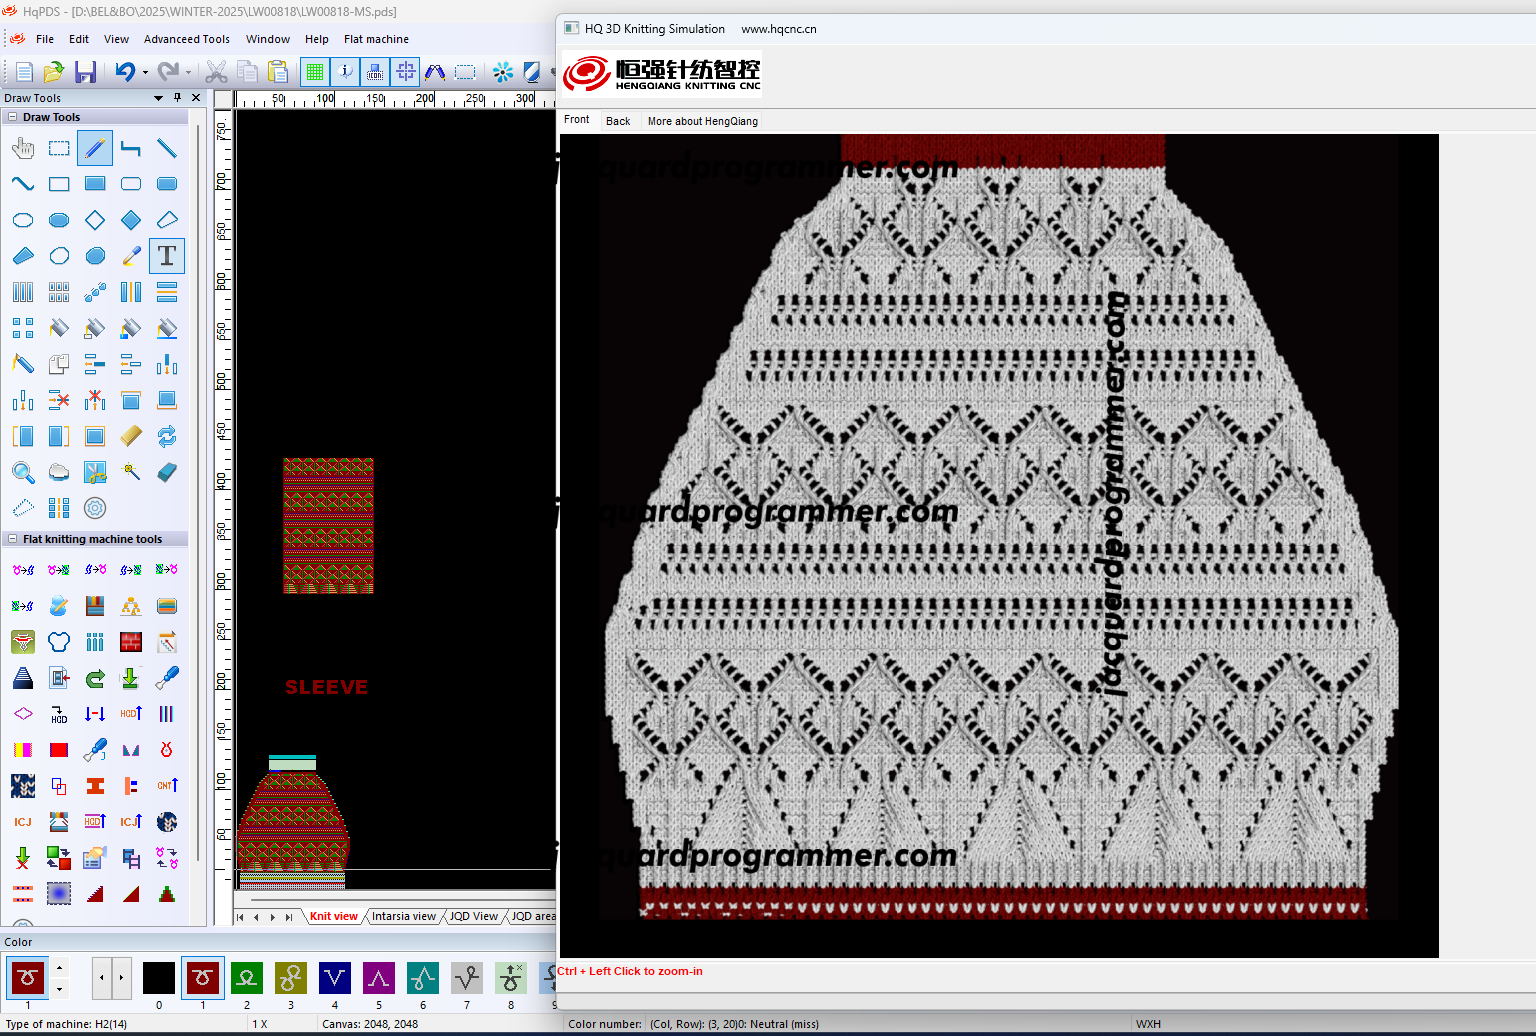Click More about HengQiang link
The height and width of the screenshot is (1036, 1536).
point(702,121)
